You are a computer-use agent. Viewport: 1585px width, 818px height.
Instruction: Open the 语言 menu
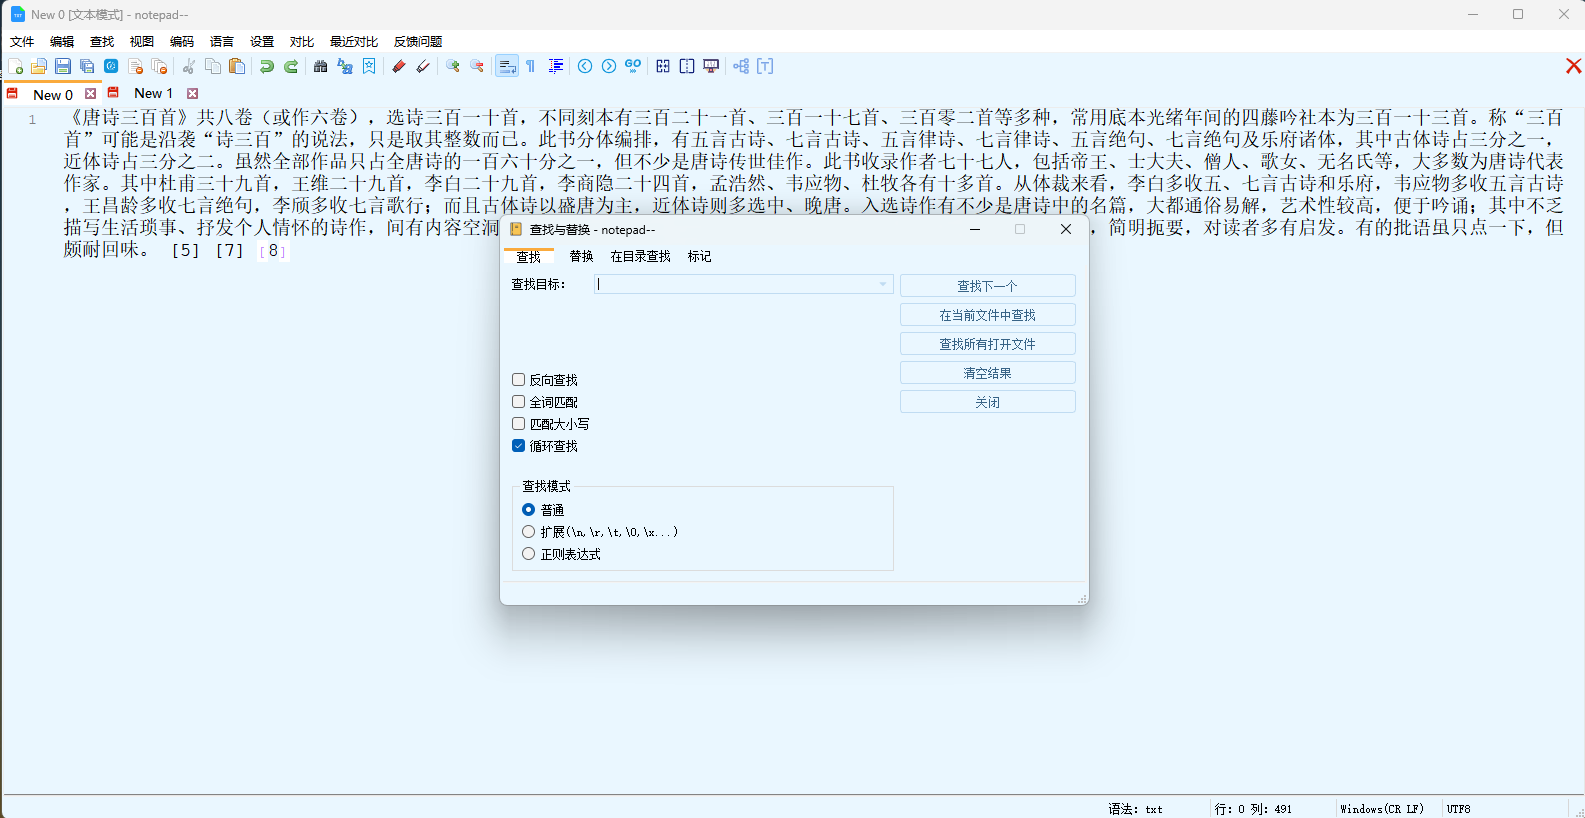coord(222,42)
